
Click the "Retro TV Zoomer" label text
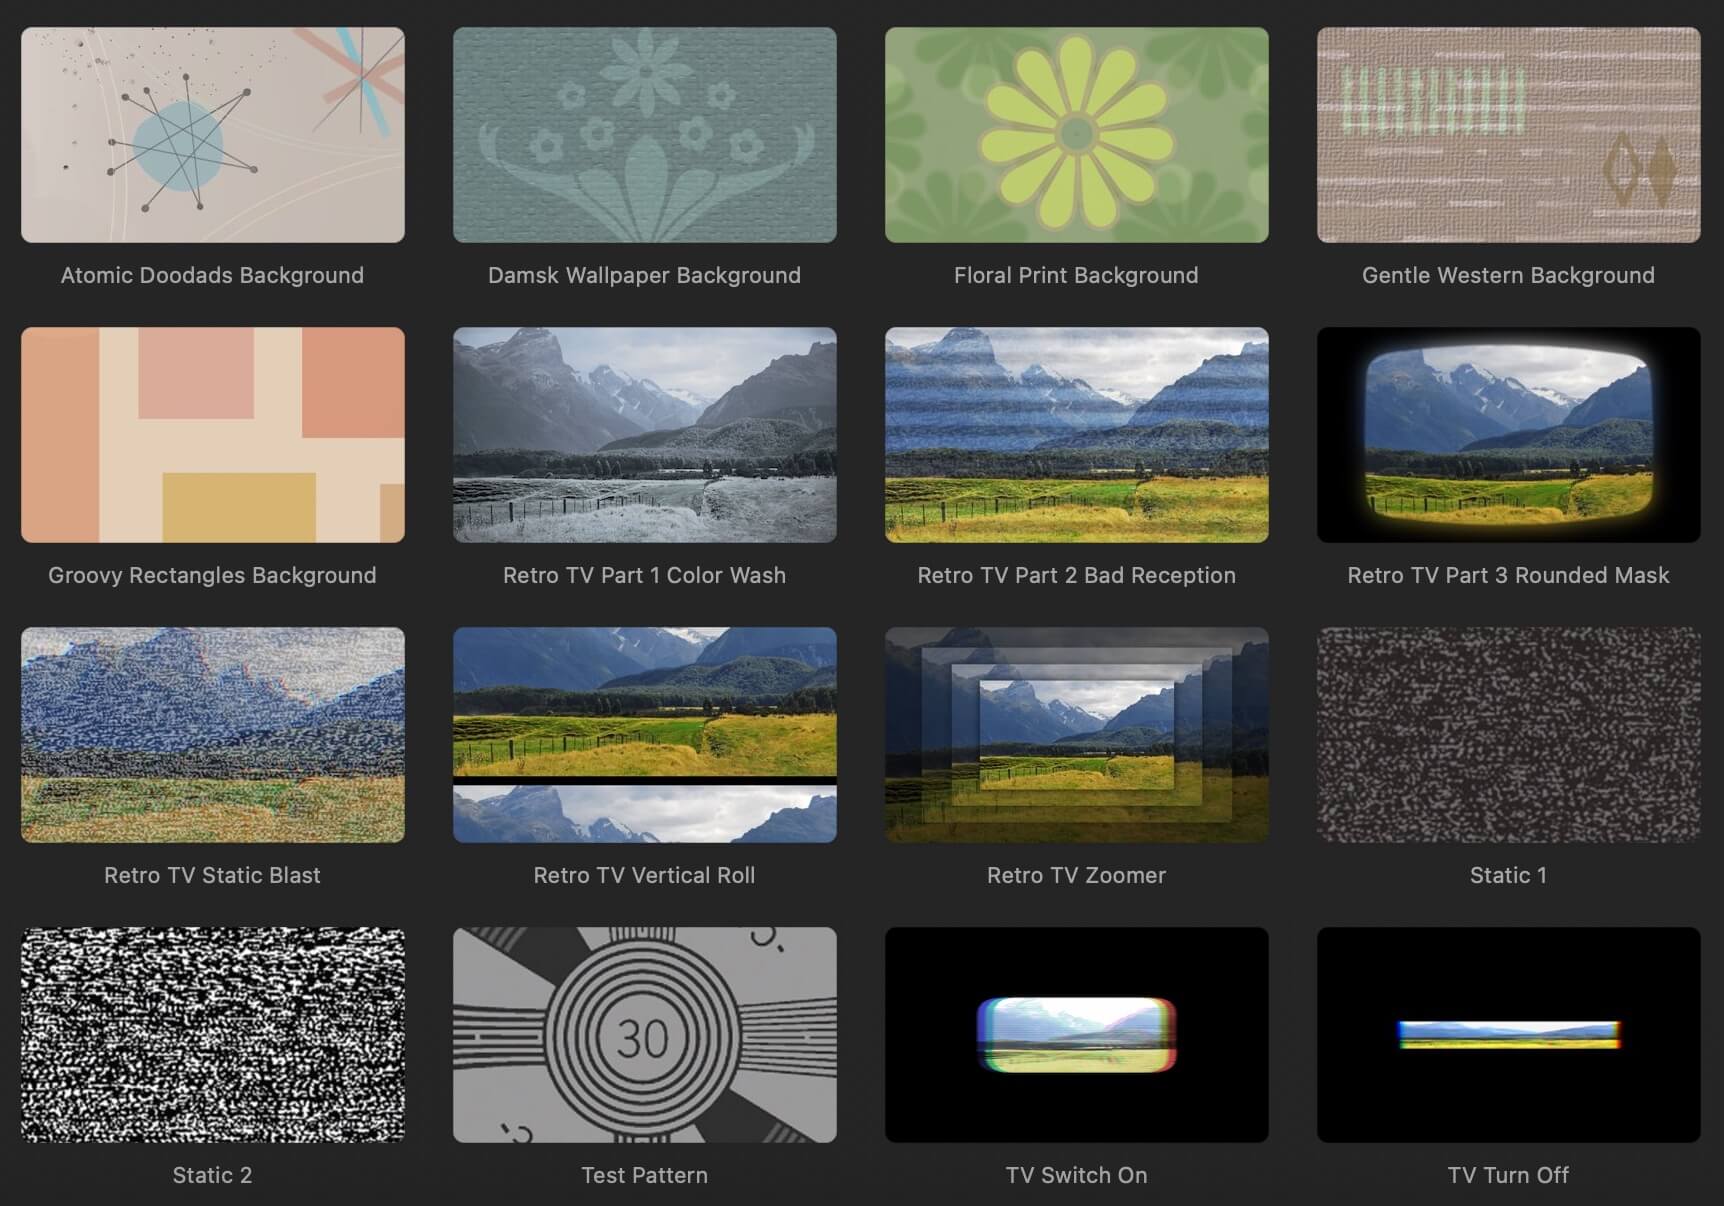(1076, 875)
